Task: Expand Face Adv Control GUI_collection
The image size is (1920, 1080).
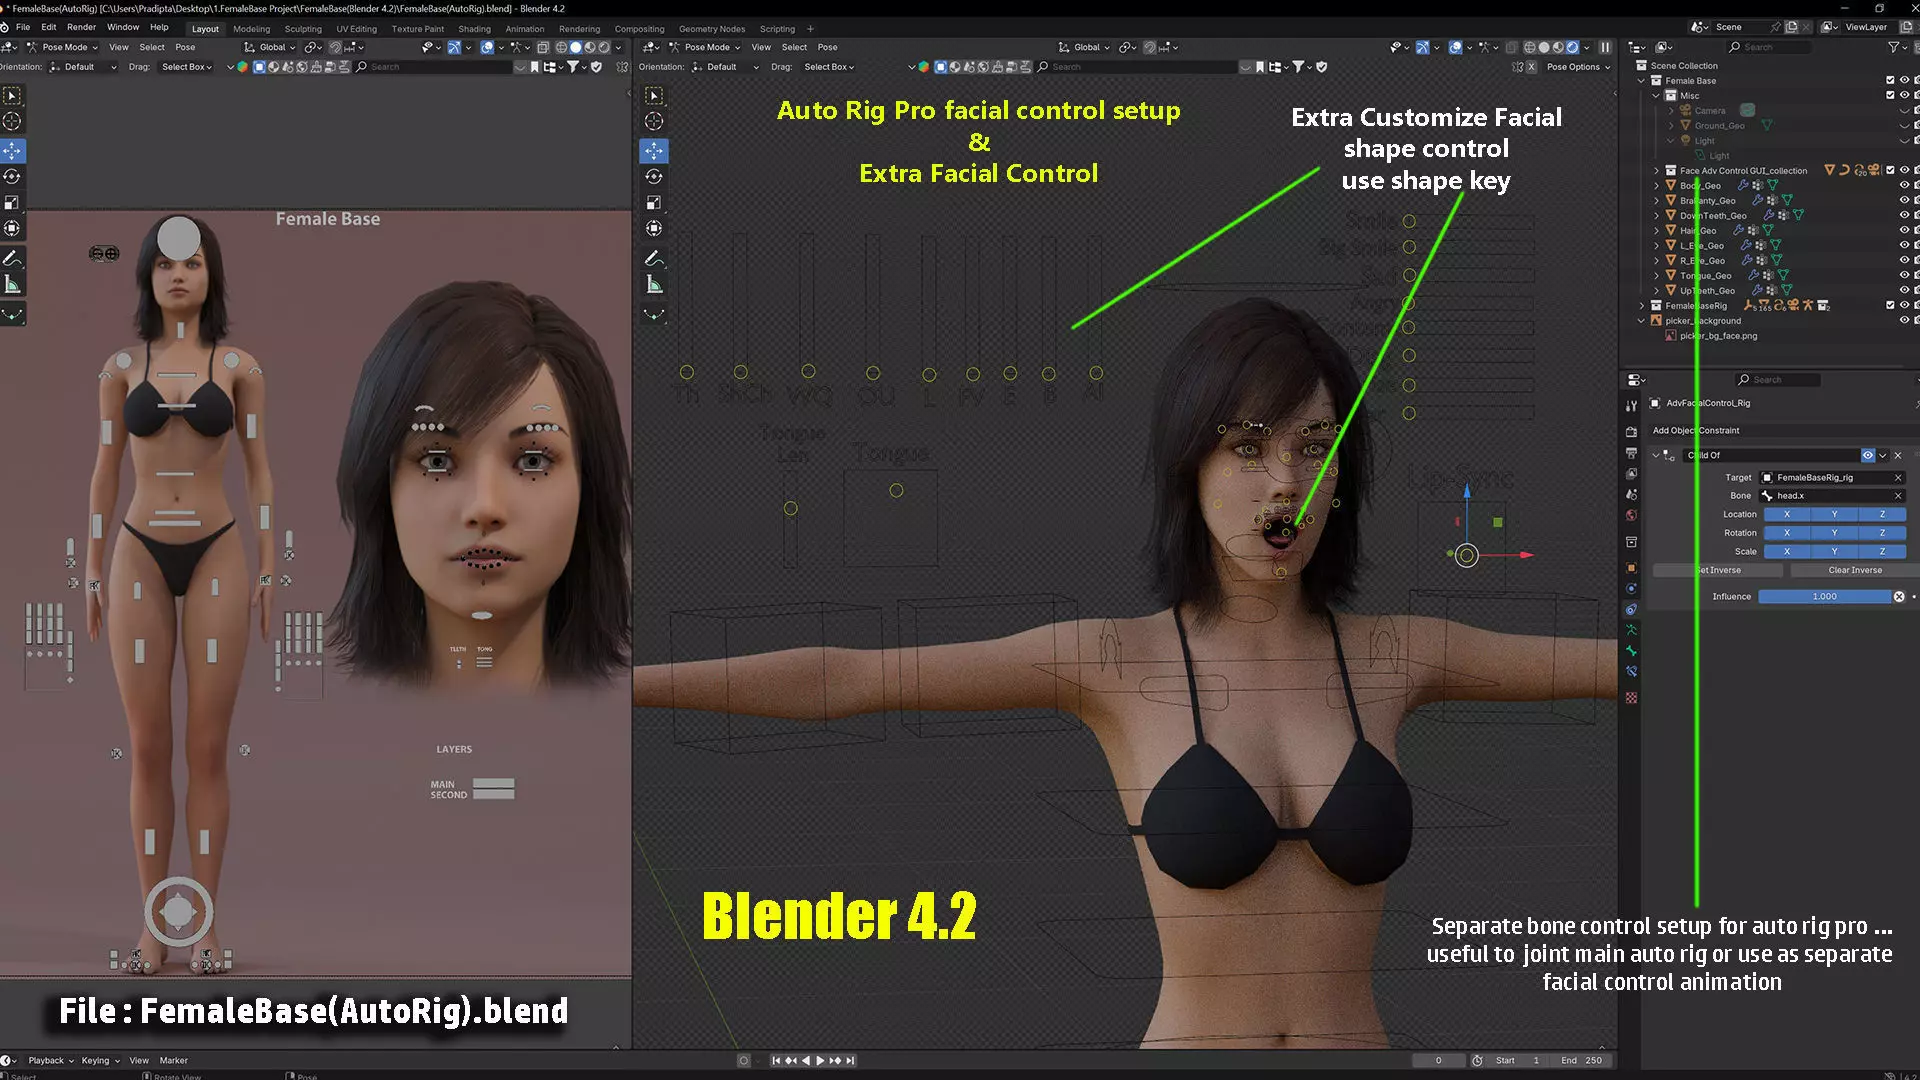Action: click(1656, 170)
